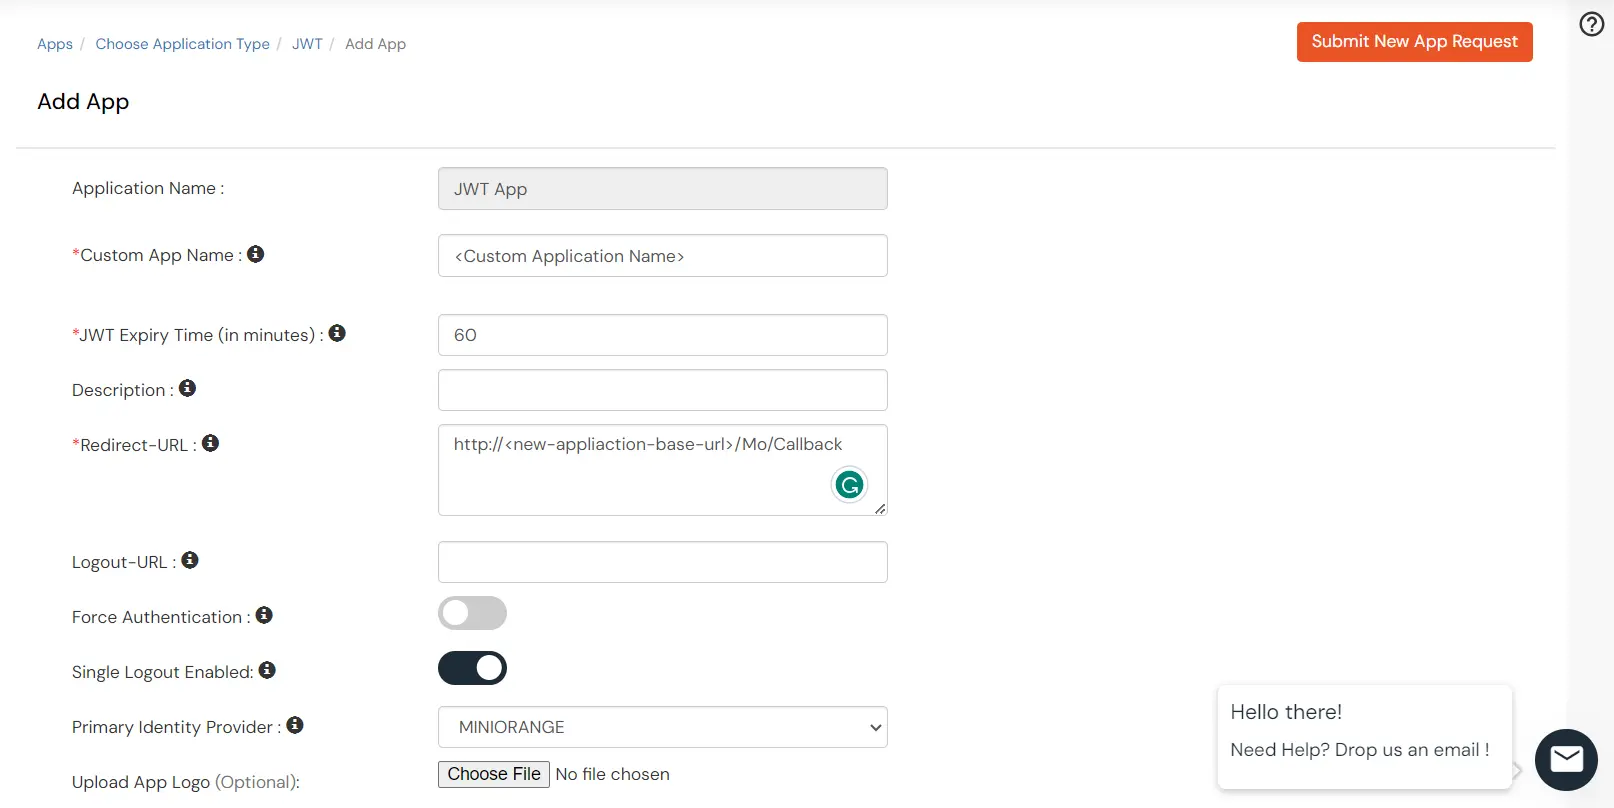Click the disabled Application Name field
This screenshot has height=808, width=1614.
click(x=663, y=189)
